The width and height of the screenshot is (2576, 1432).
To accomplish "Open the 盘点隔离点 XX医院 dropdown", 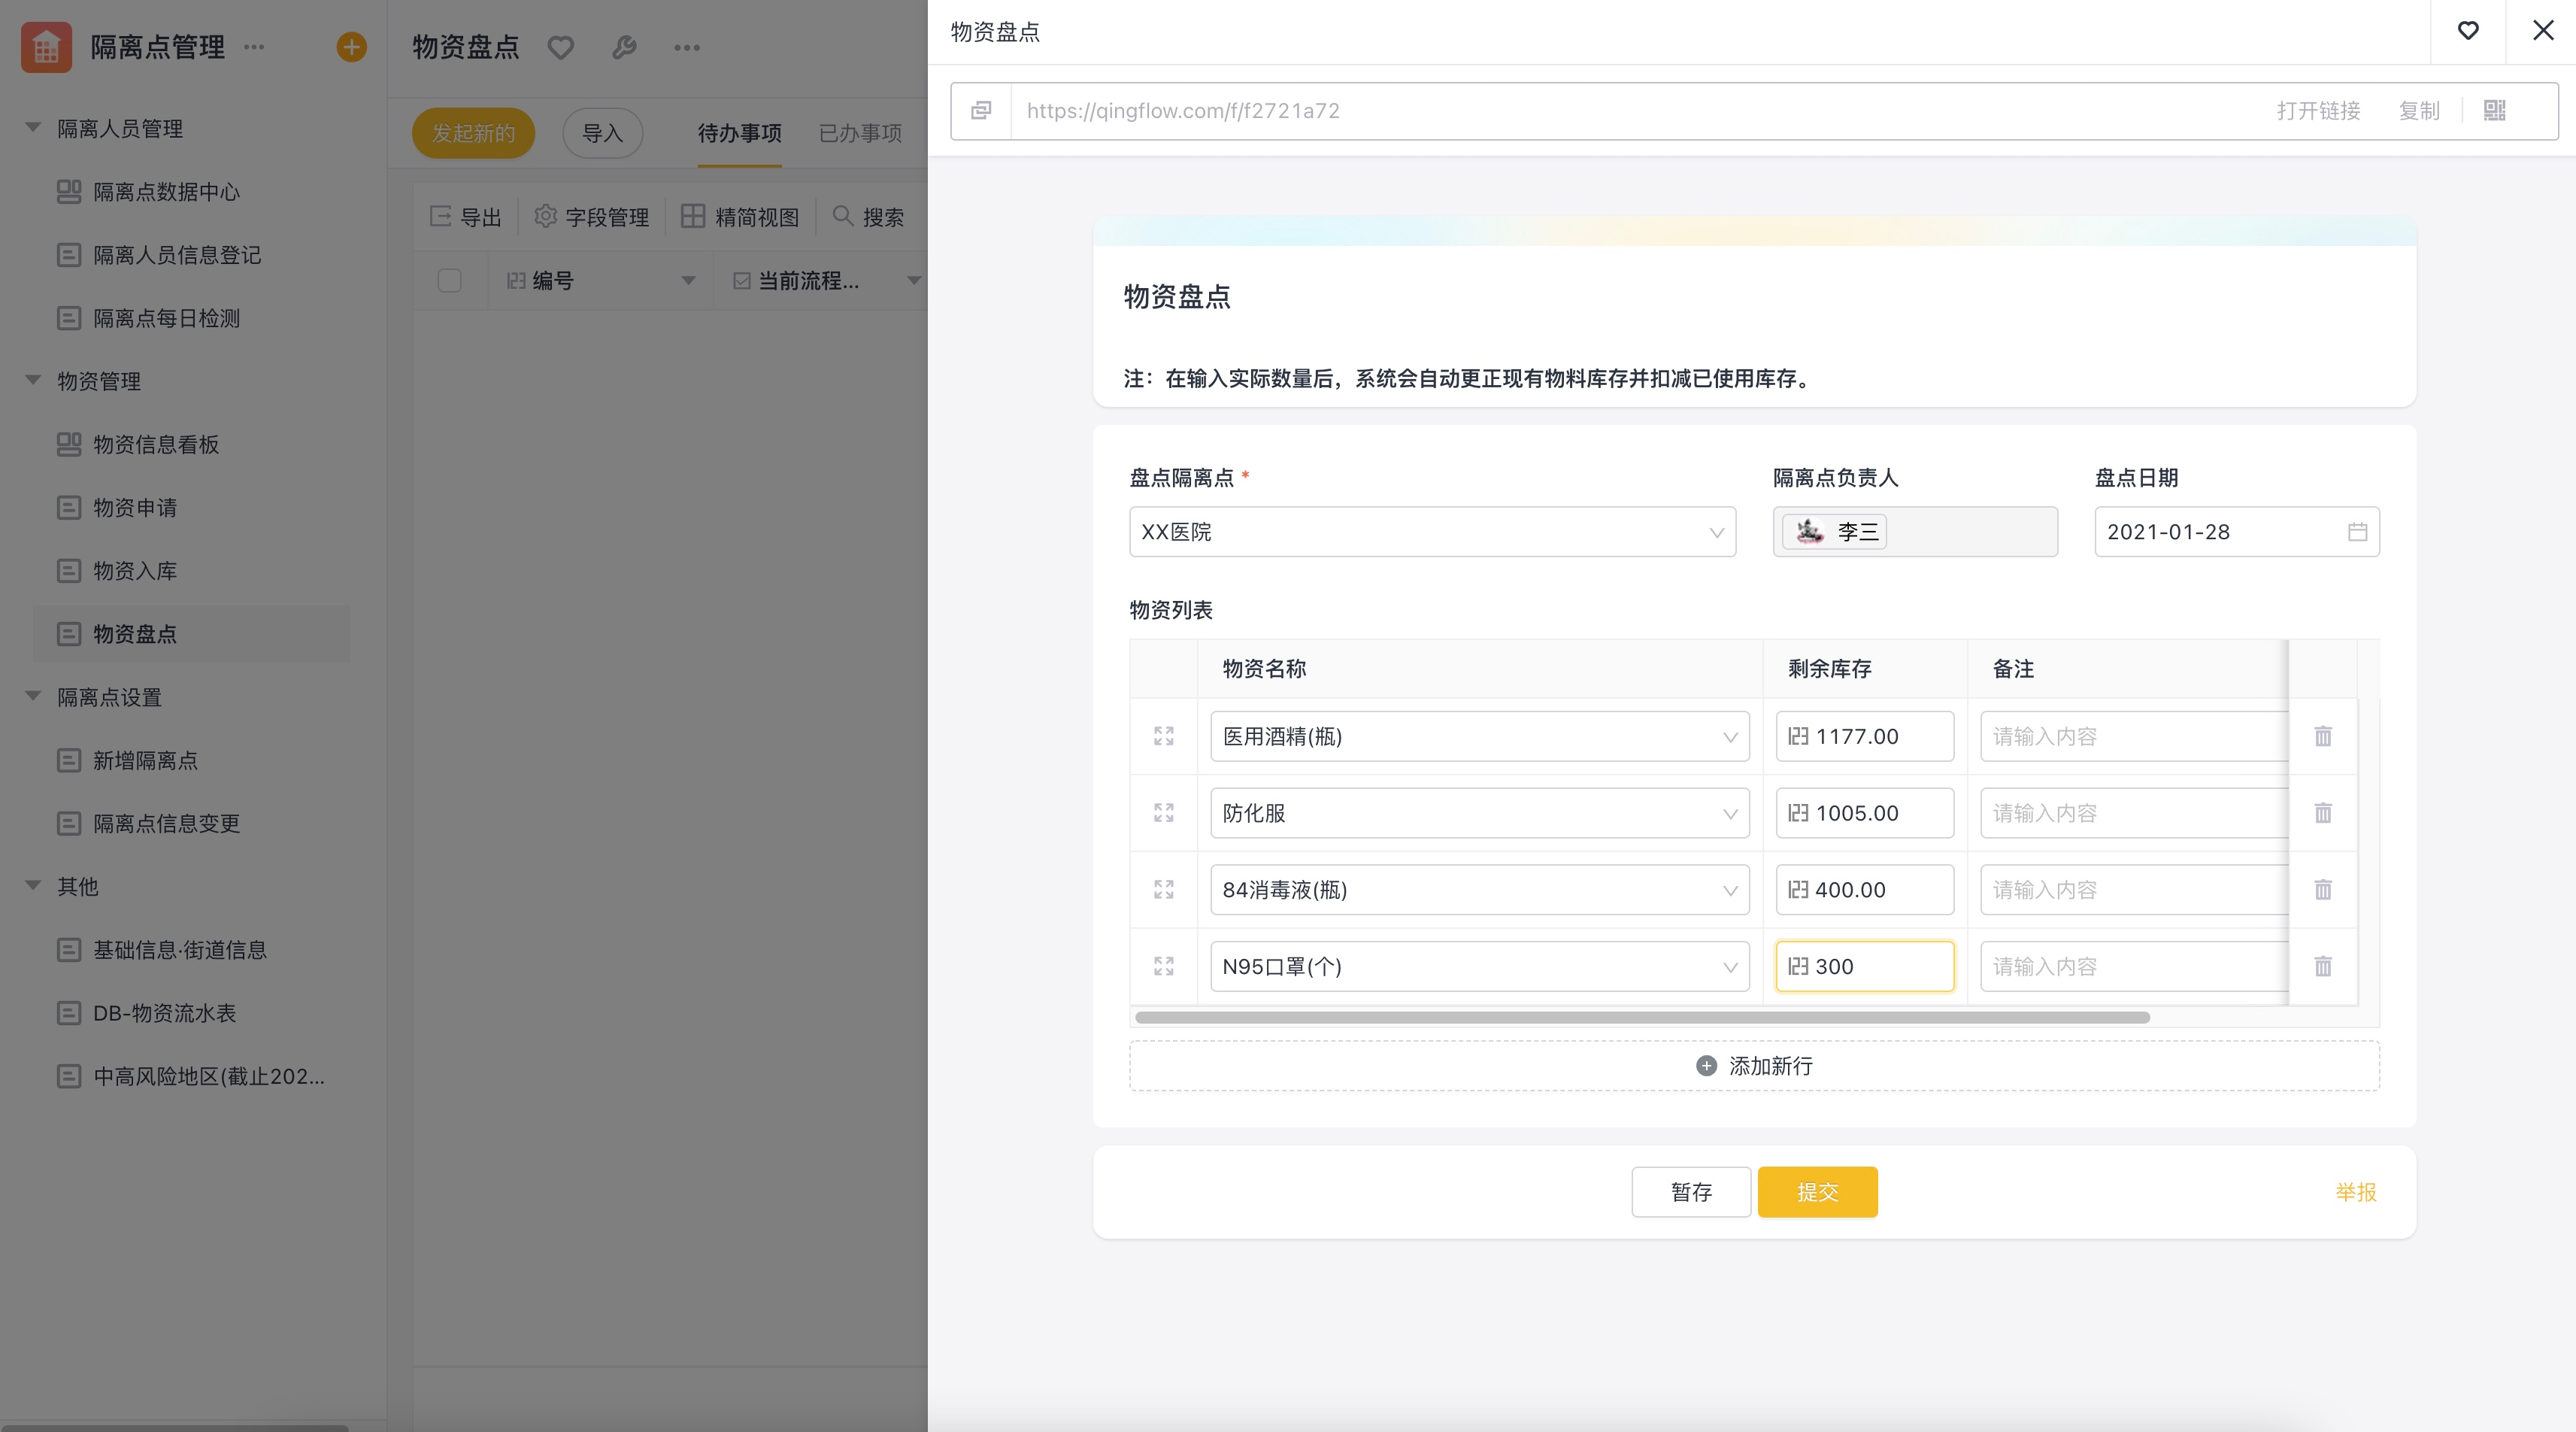I will click(1431, 532).
